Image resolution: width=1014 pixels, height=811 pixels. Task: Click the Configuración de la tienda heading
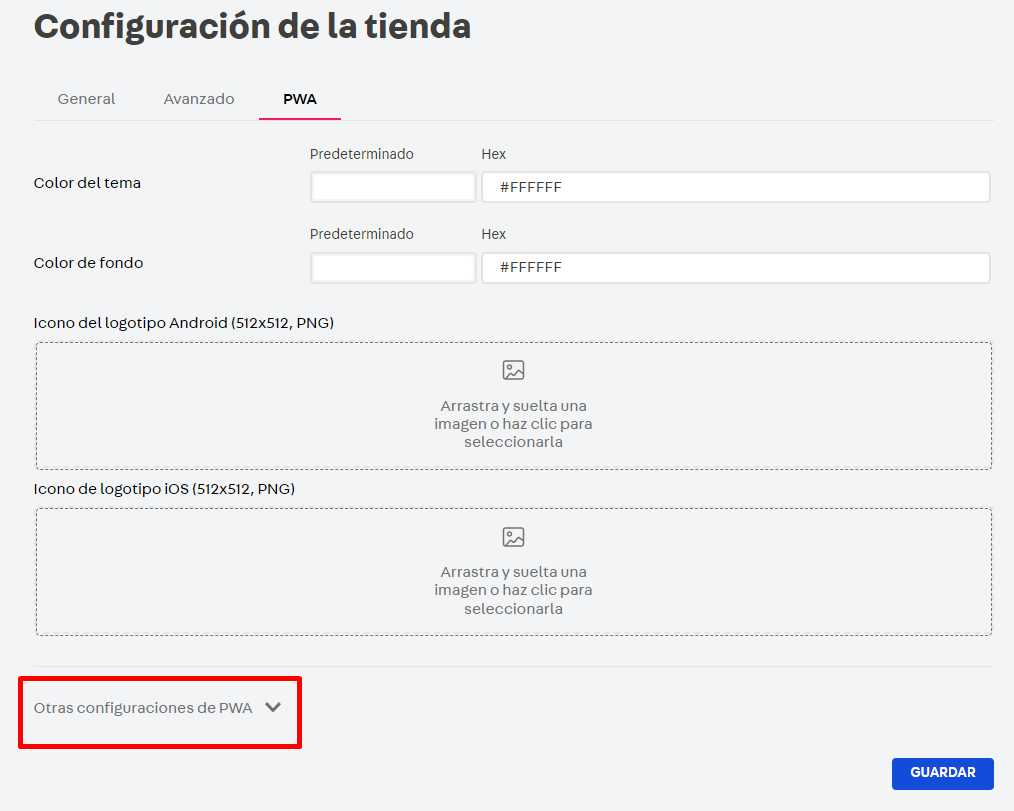coord(252,27)
